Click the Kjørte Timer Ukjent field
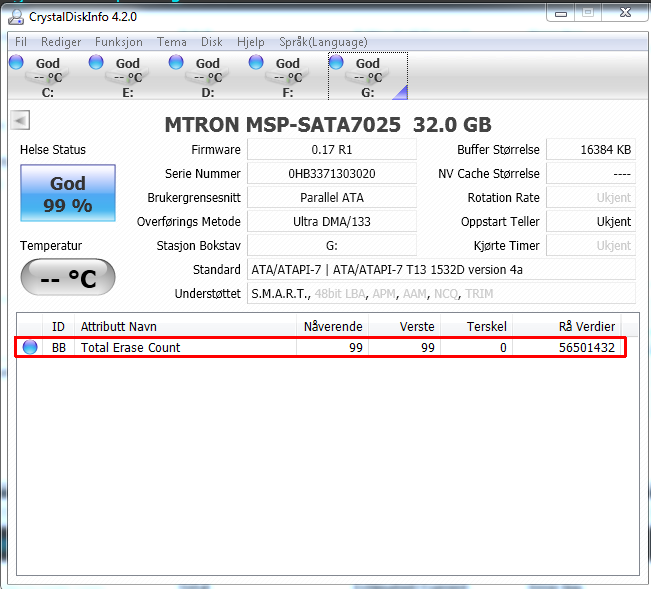The height and width of the screenshot is (589, 651). [591, 246]
